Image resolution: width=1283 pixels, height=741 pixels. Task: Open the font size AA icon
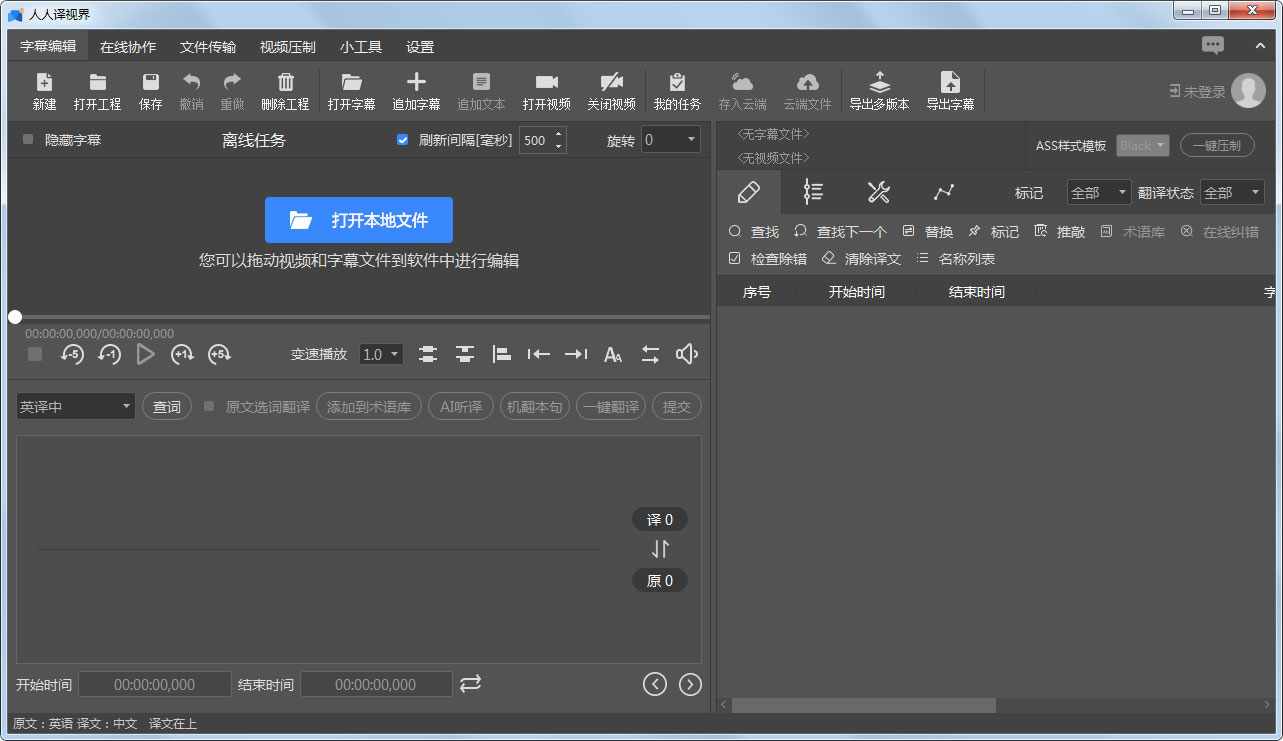[613, 354]
